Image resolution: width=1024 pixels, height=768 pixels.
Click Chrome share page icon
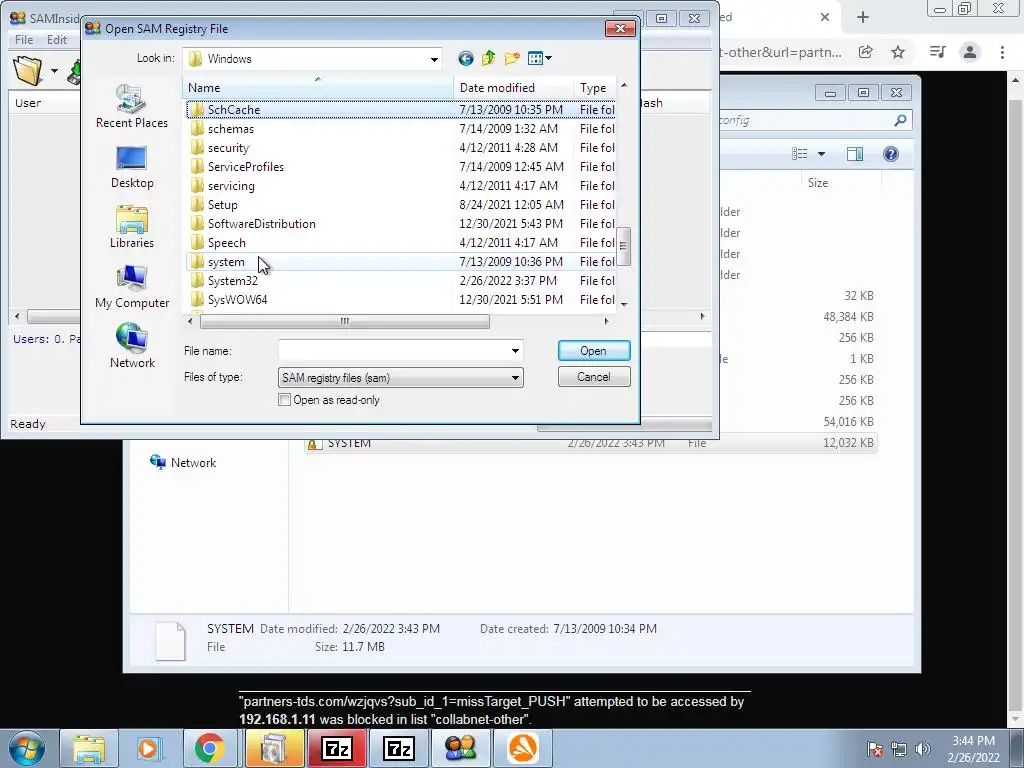[x=865, y=52]
